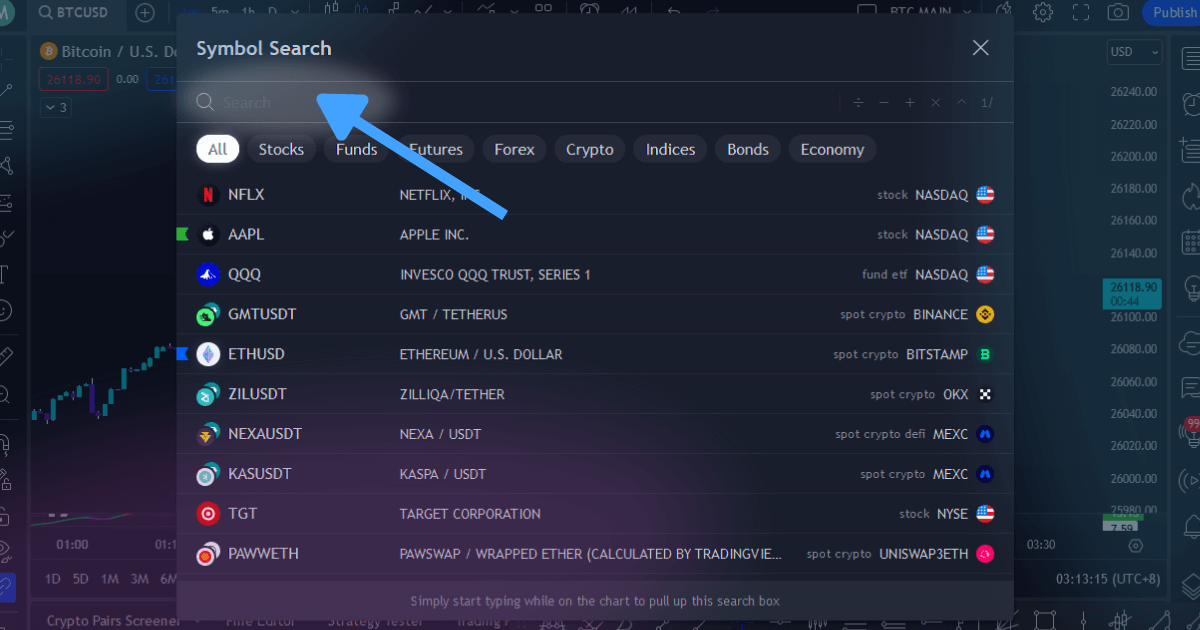Select the 1M date range
Screen dimensions: 1200x630
point(110,579)
